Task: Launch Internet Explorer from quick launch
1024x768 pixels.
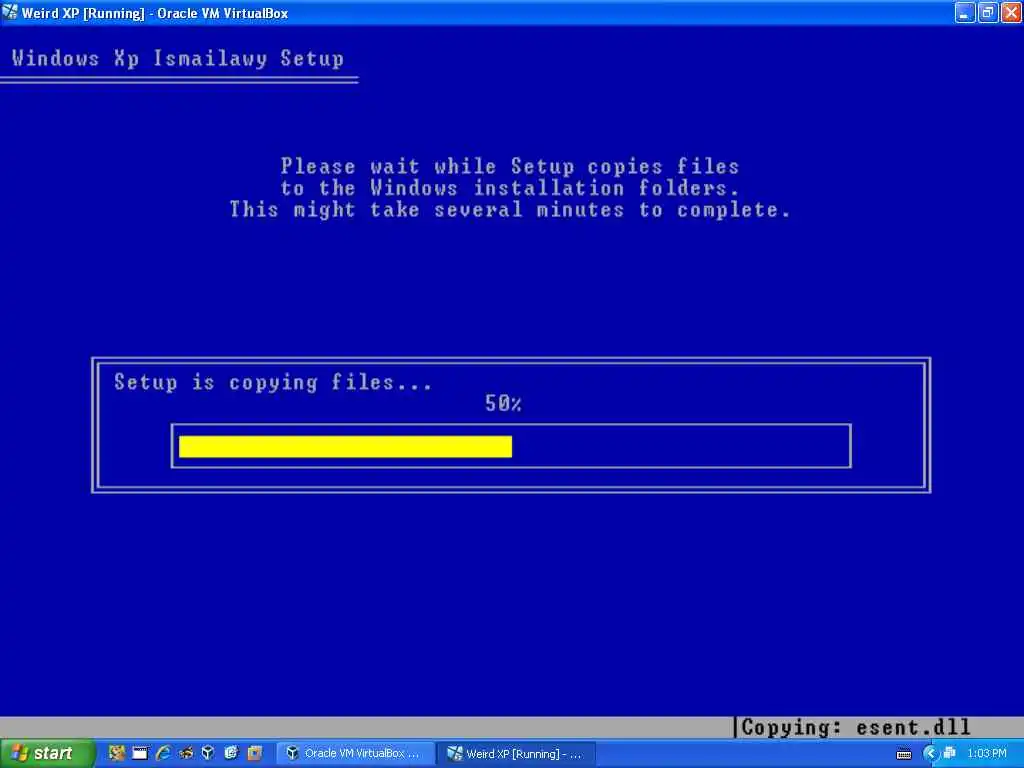Action: click(x=163, y=753)
